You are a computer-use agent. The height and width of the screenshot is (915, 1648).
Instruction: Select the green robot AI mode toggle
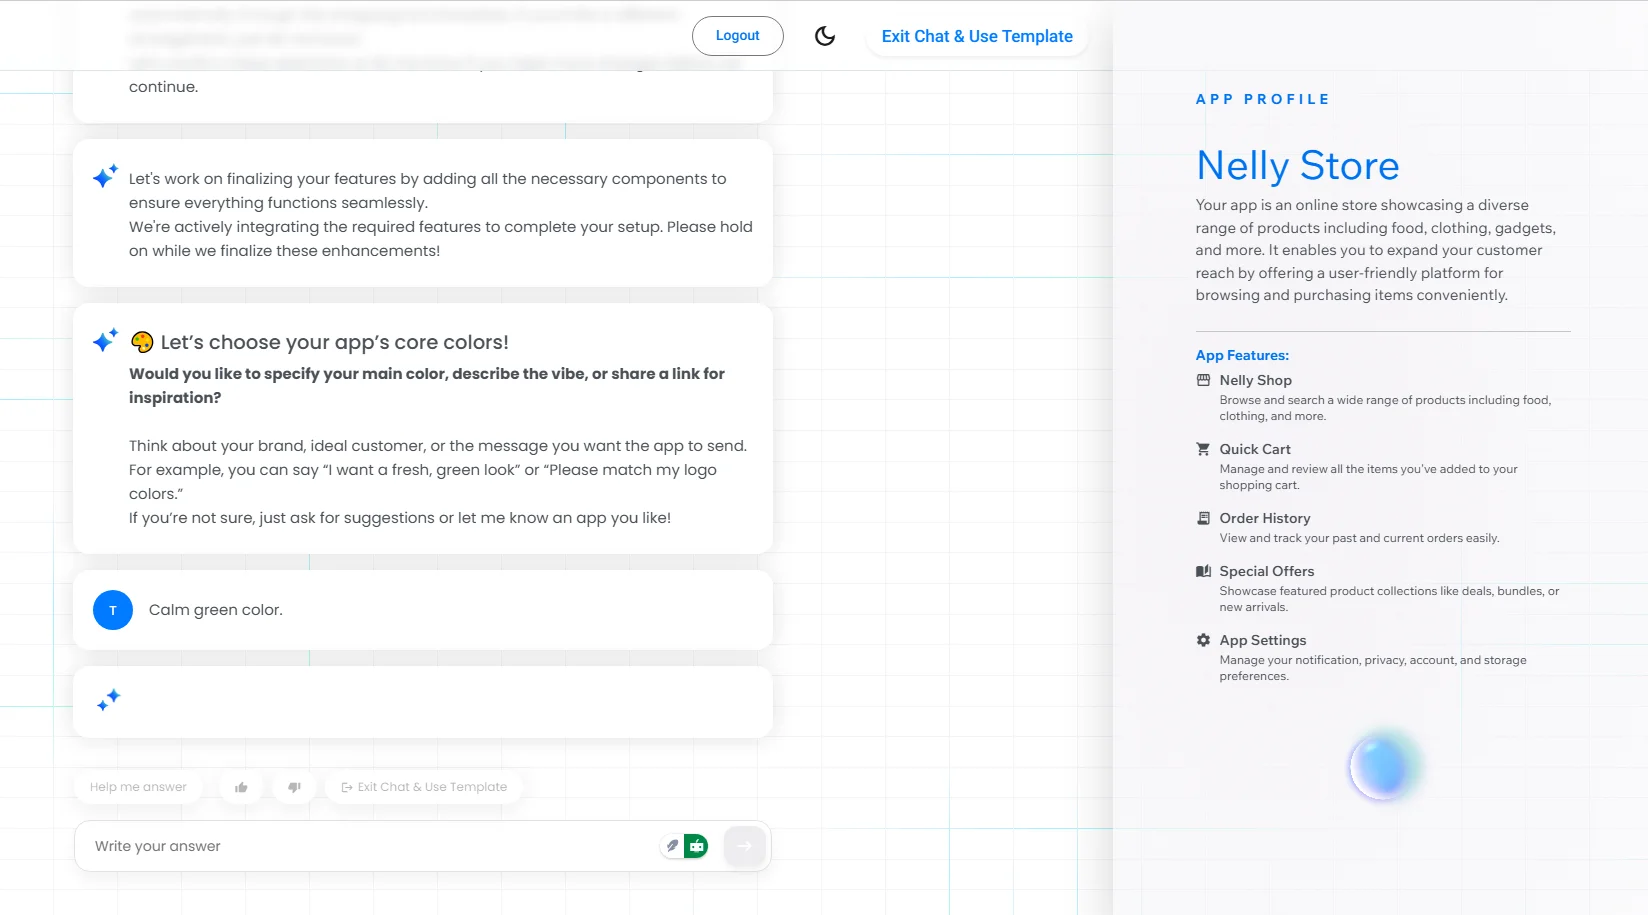pyautogui.click(x=697, y=846)
